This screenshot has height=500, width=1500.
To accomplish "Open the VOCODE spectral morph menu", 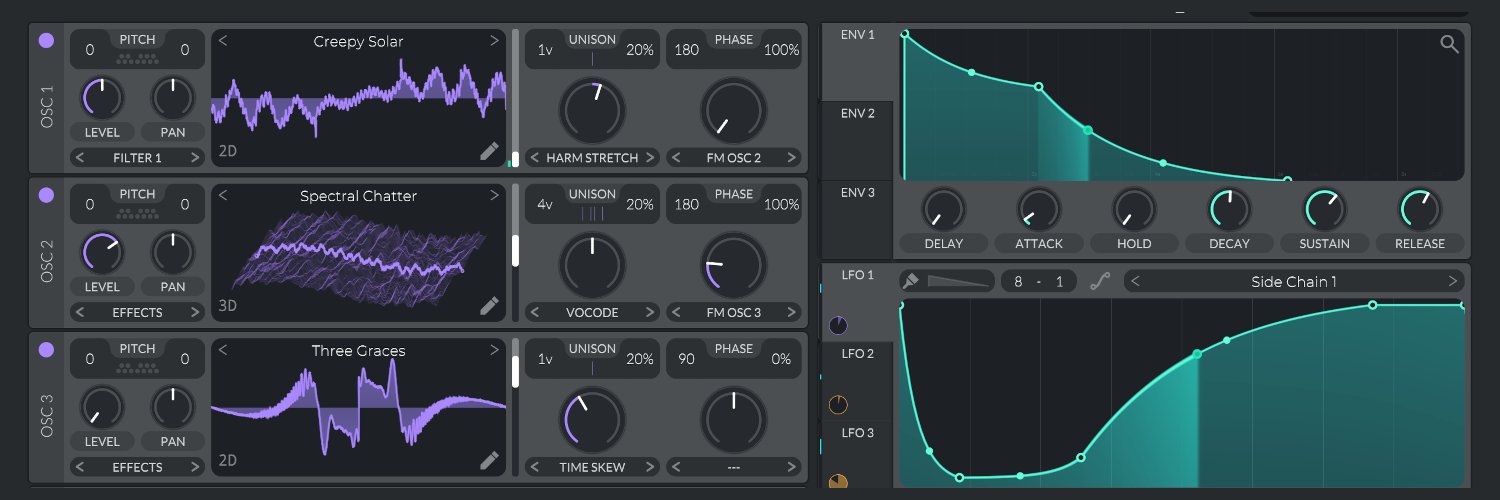I will pyautogui.click(x=592, y=312).
